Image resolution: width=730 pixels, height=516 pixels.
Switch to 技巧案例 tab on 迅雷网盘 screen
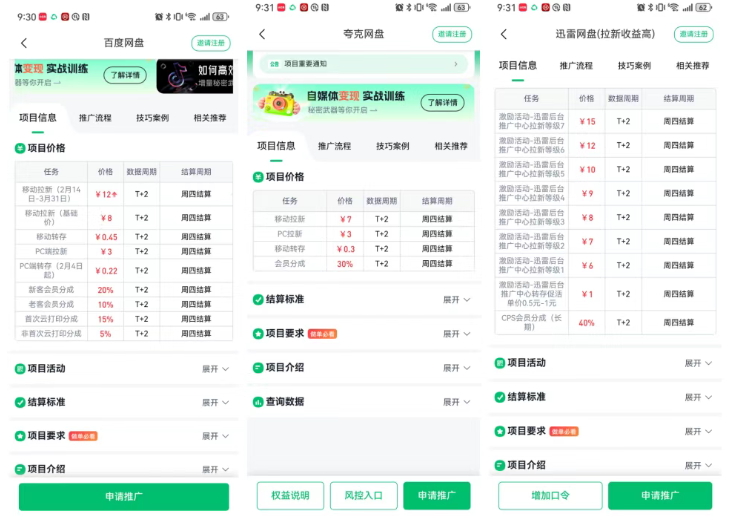(x=634, y=66)
